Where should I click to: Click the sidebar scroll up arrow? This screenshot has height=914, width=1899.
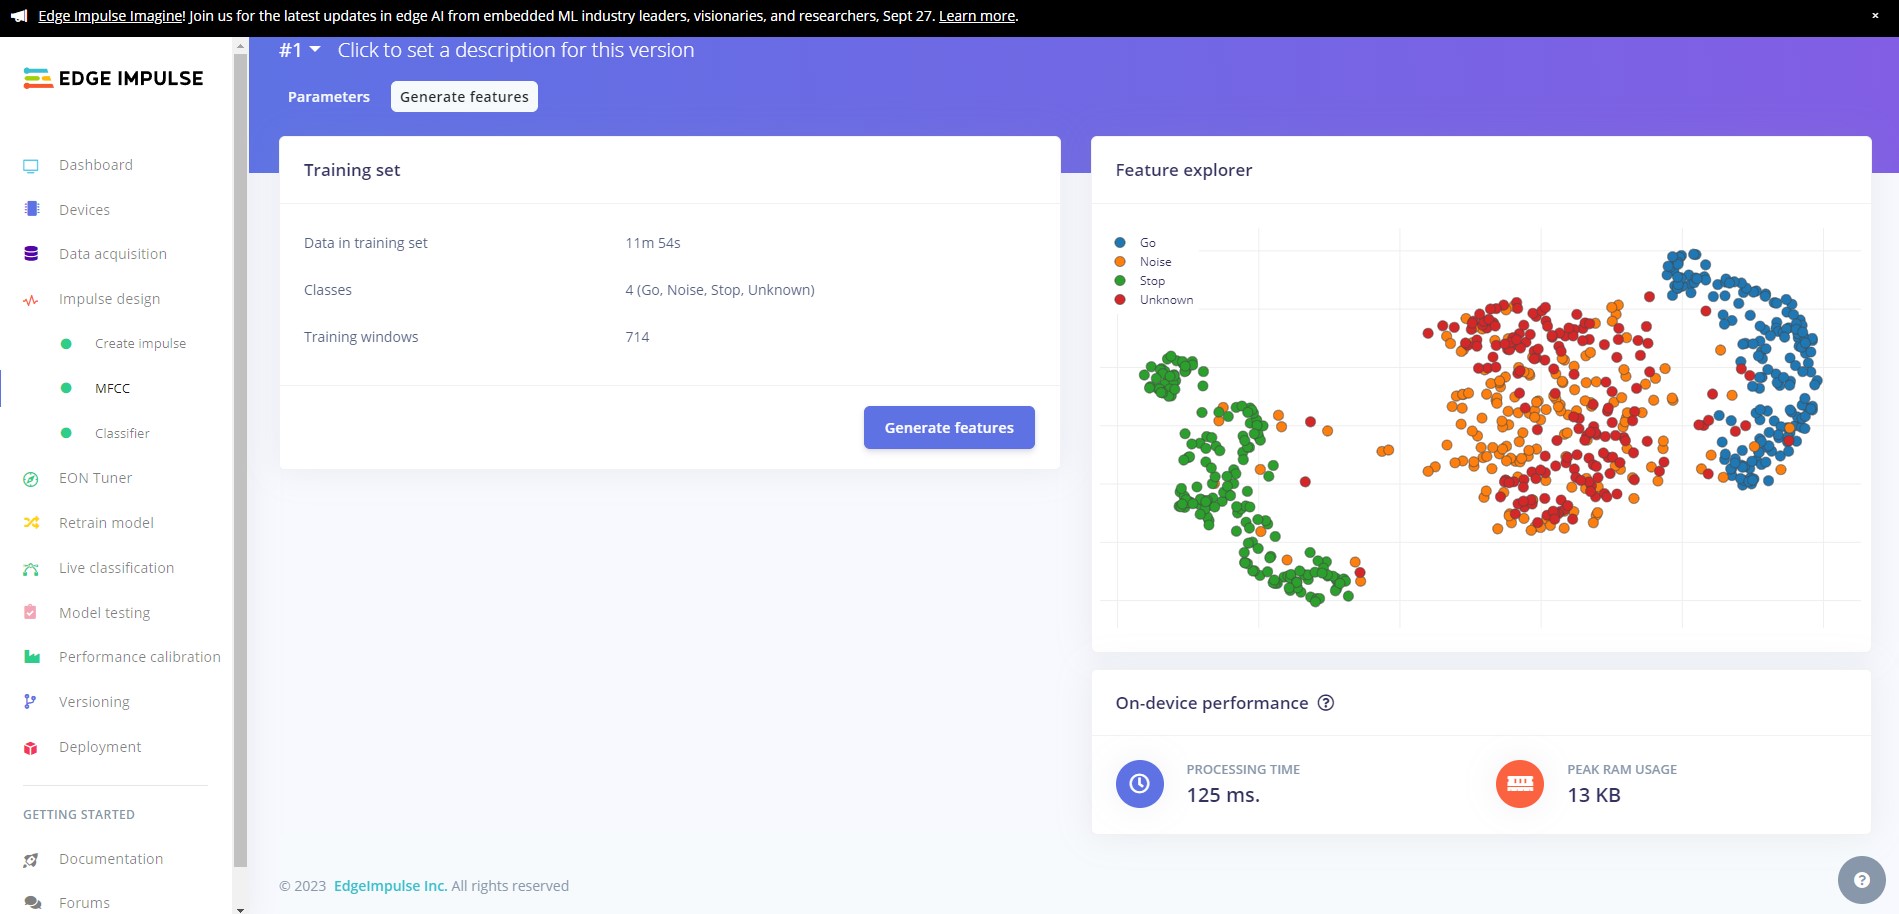click(240, 45)
